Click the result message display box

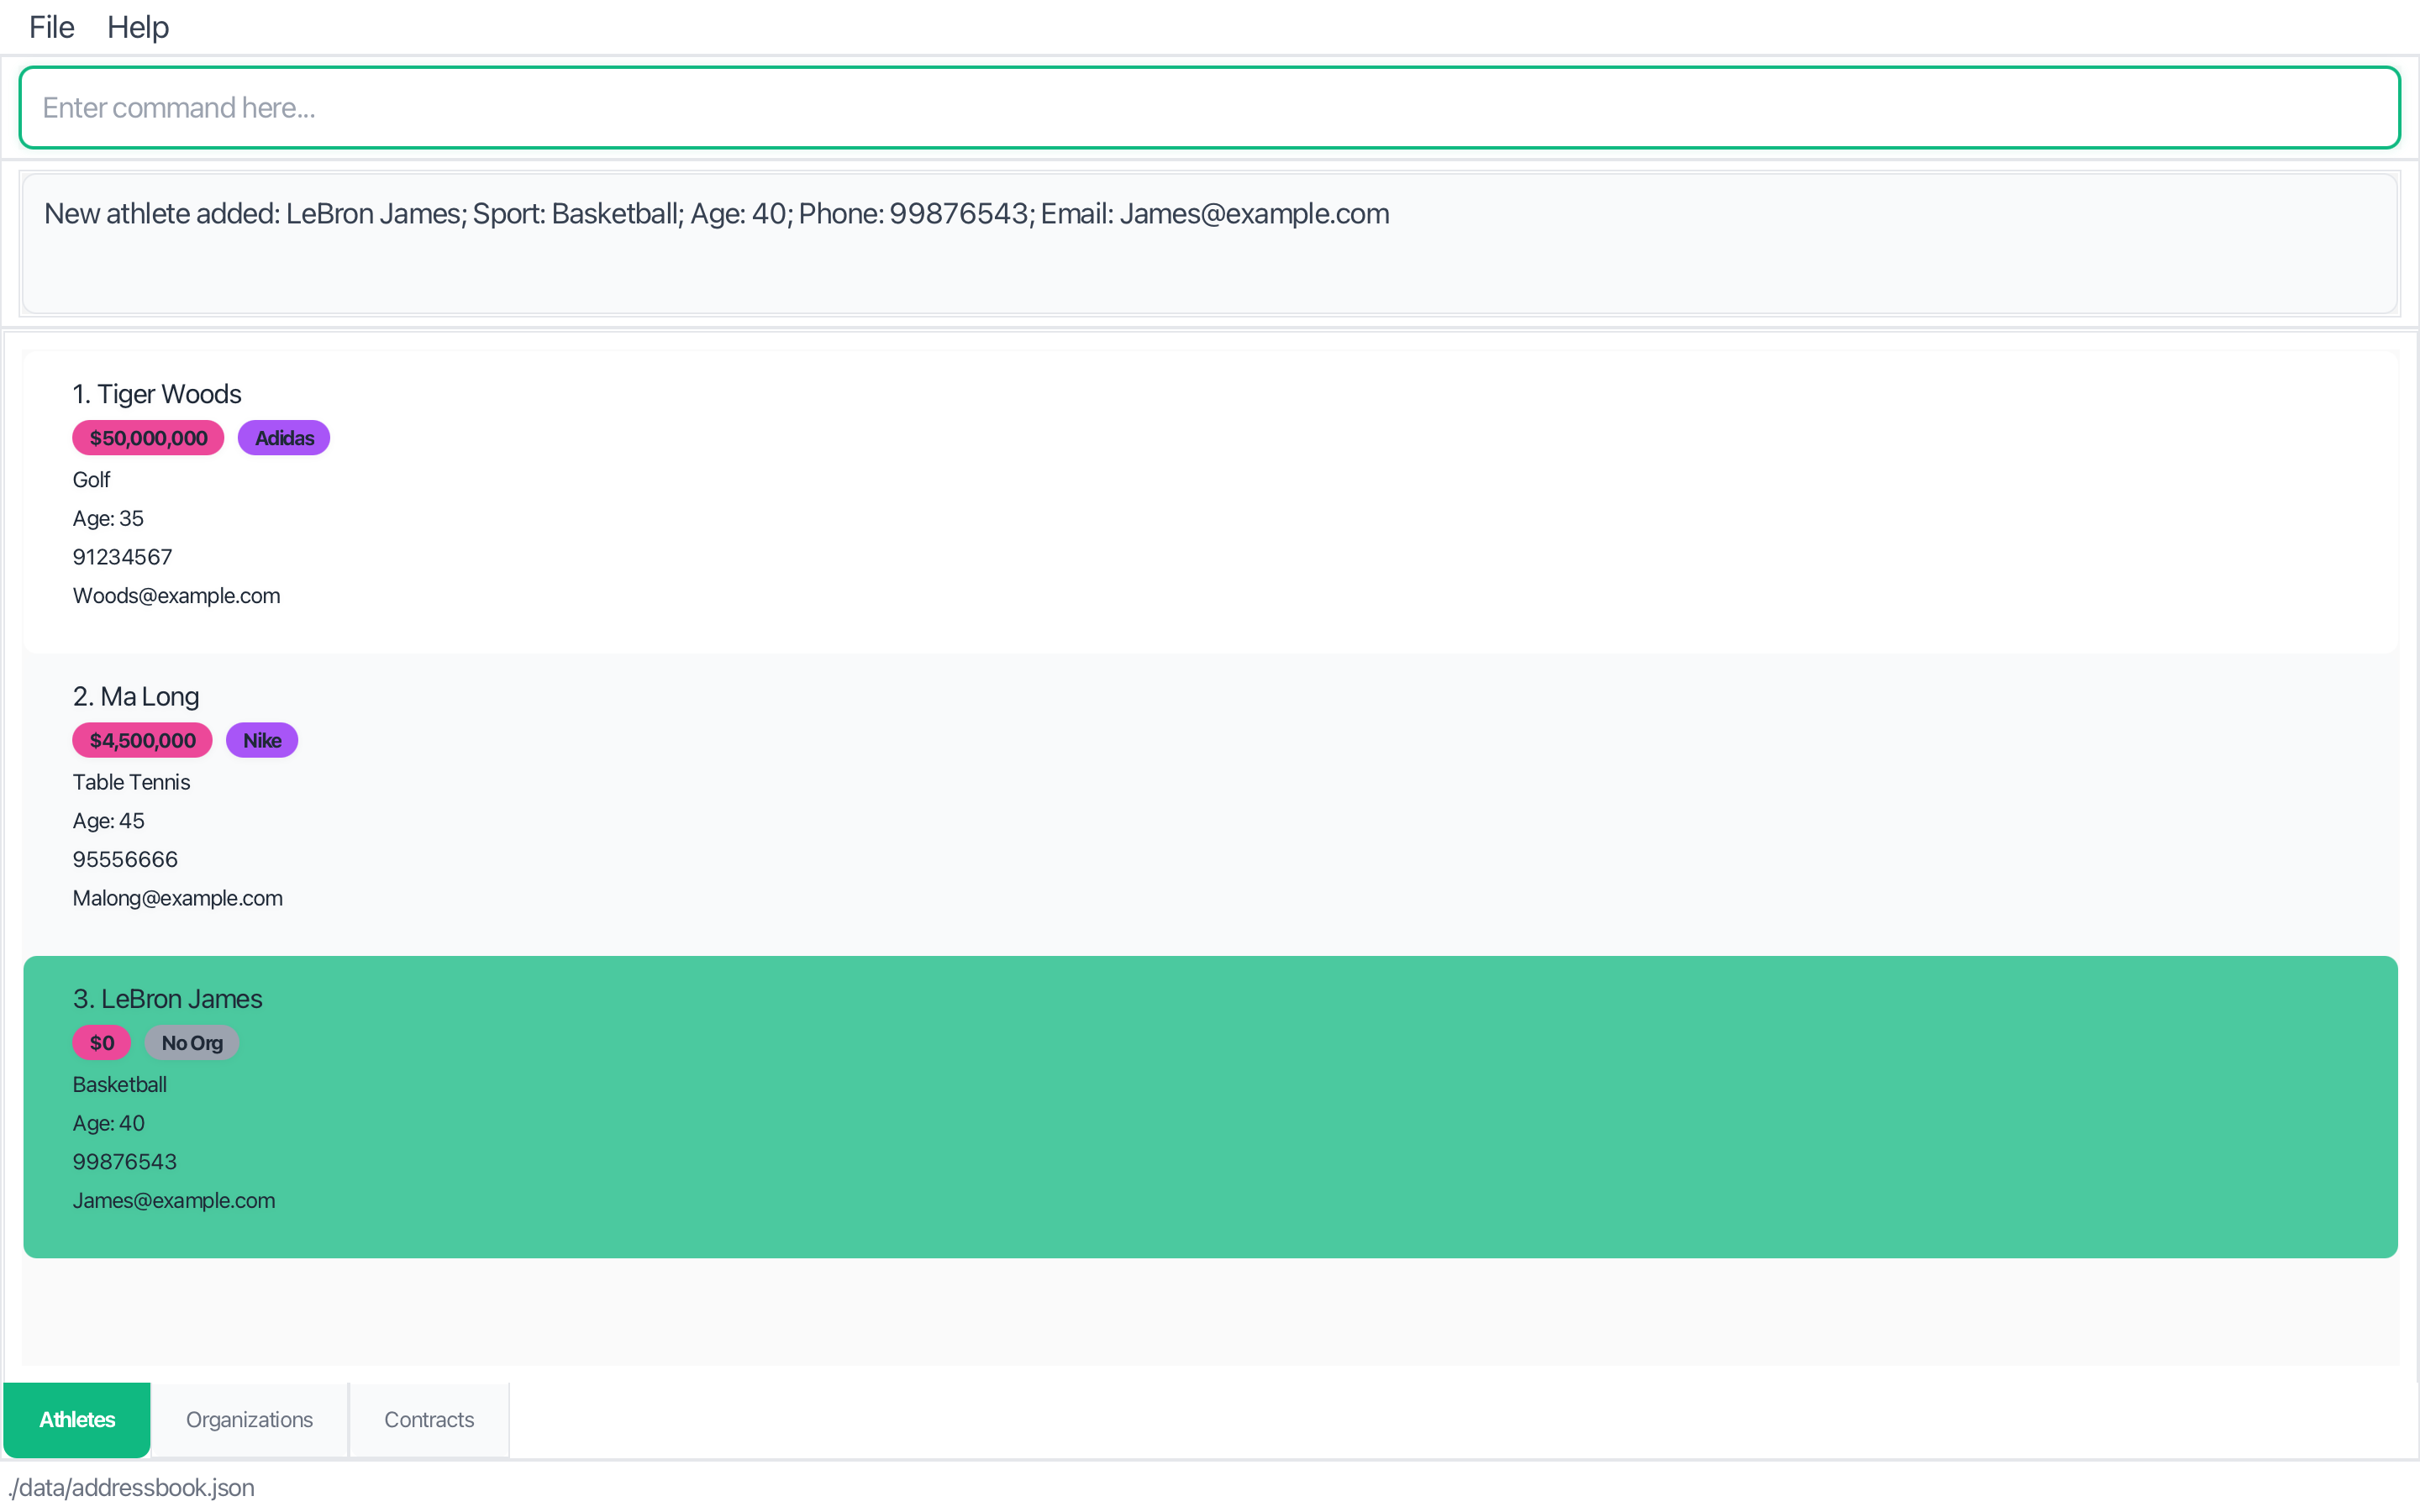pos(1208,243)
